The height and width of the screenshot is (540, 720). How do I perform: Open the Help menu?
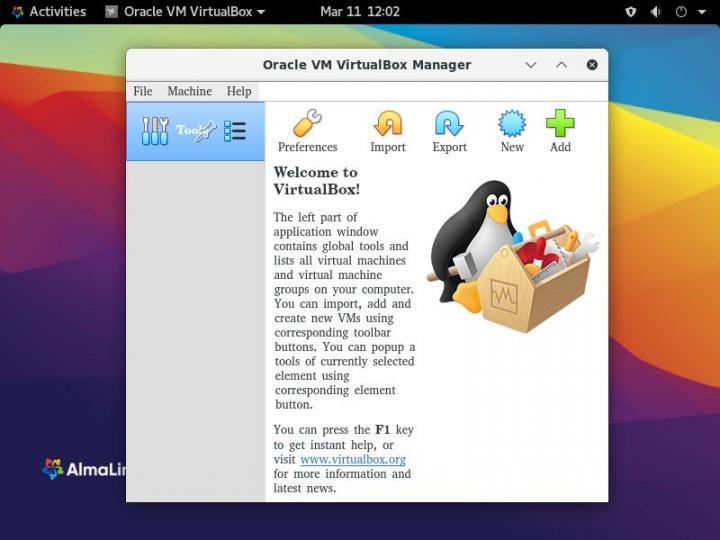click(239, 91)
